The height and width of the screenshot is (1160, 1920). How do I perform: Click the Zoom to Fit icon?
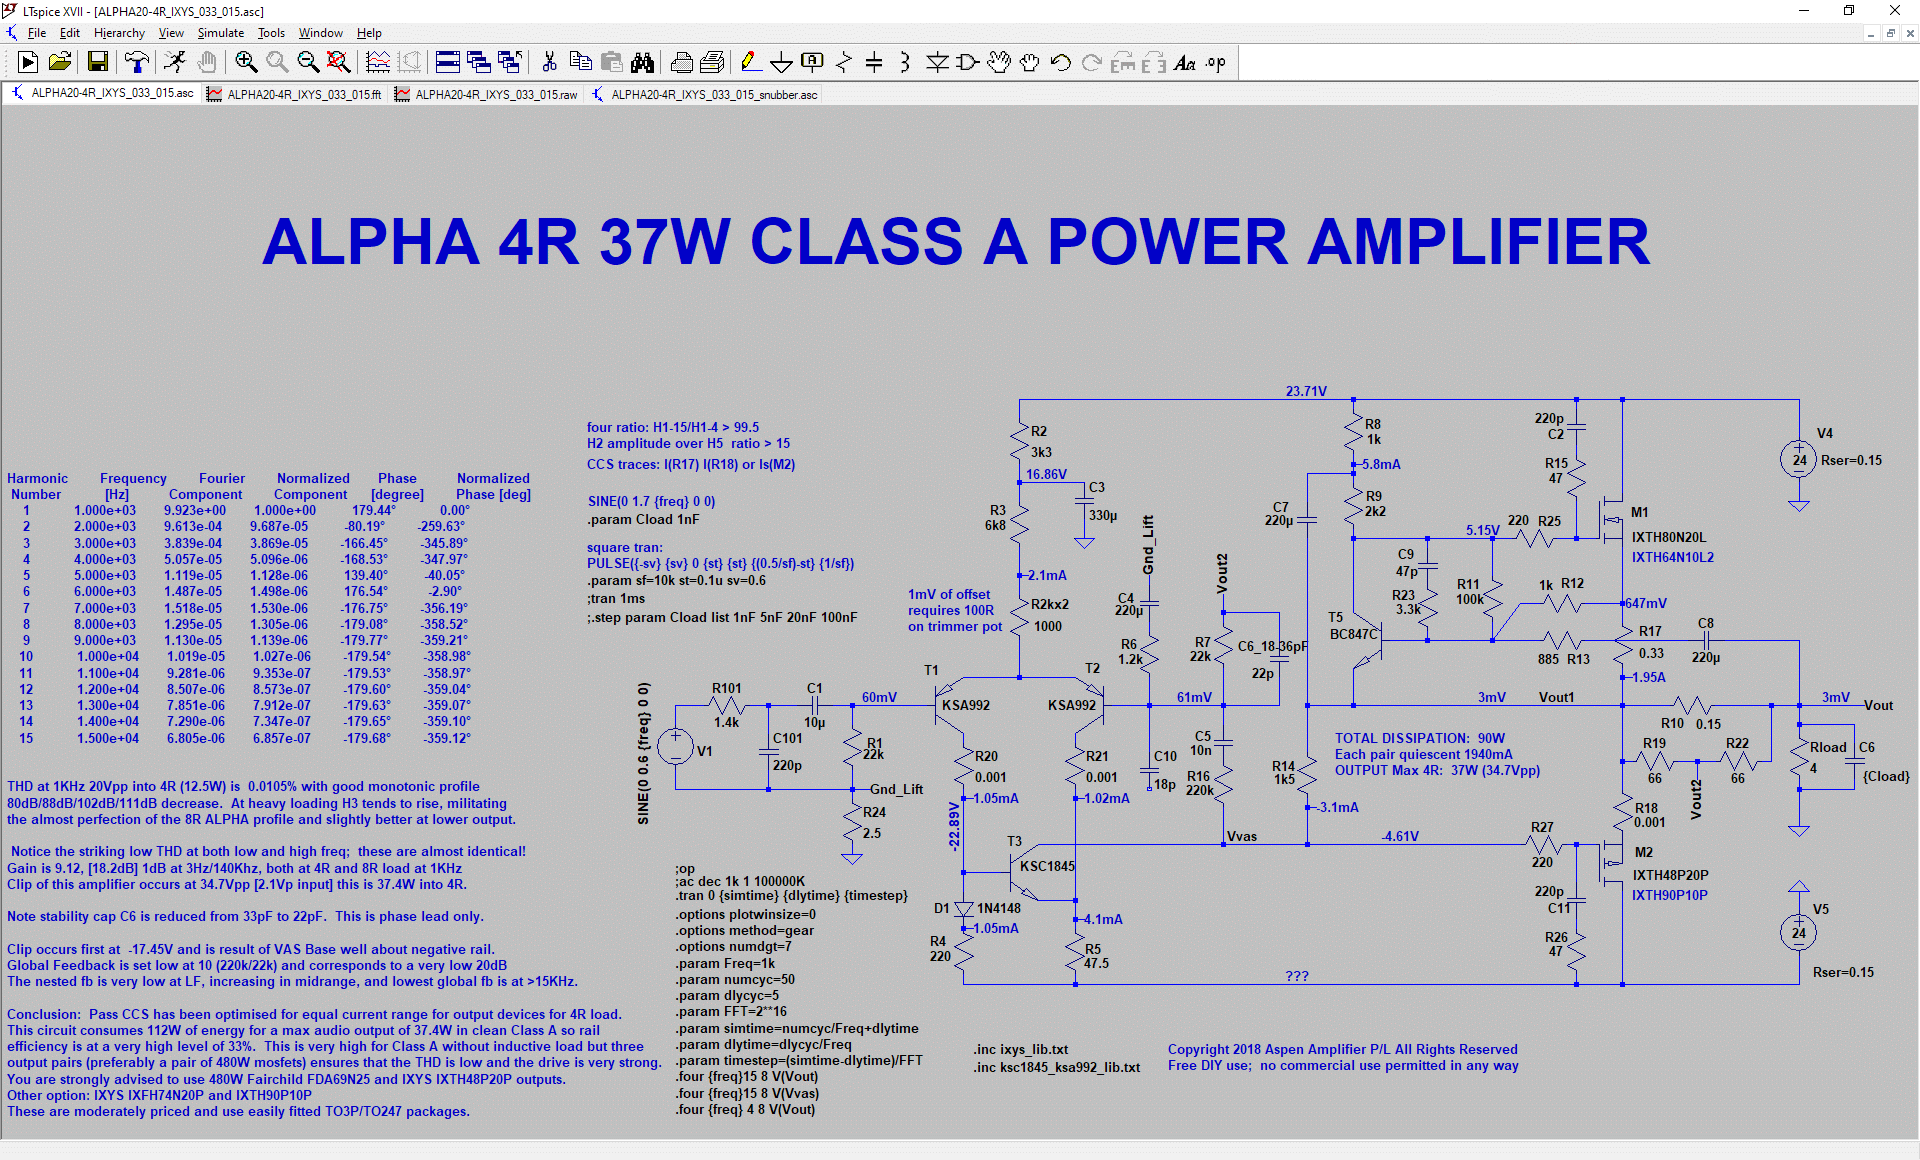click(339, 63)
